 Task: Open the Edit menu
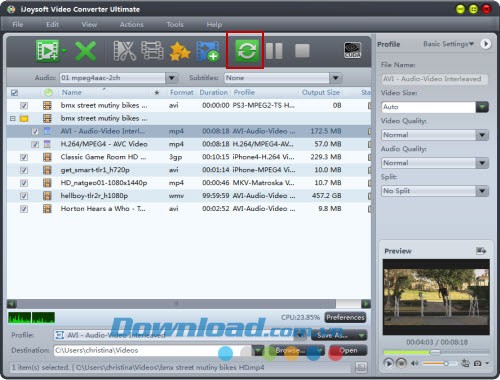point(52,25)
